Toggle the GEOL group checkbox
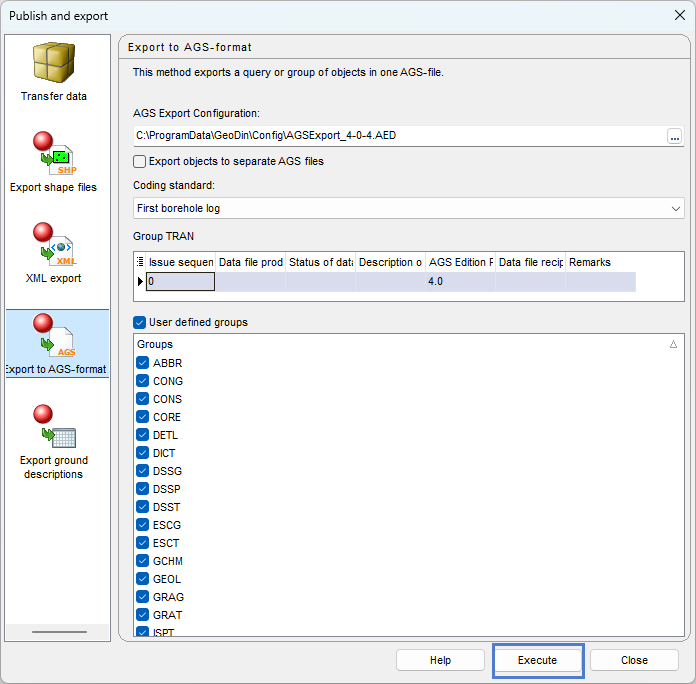 142,579
